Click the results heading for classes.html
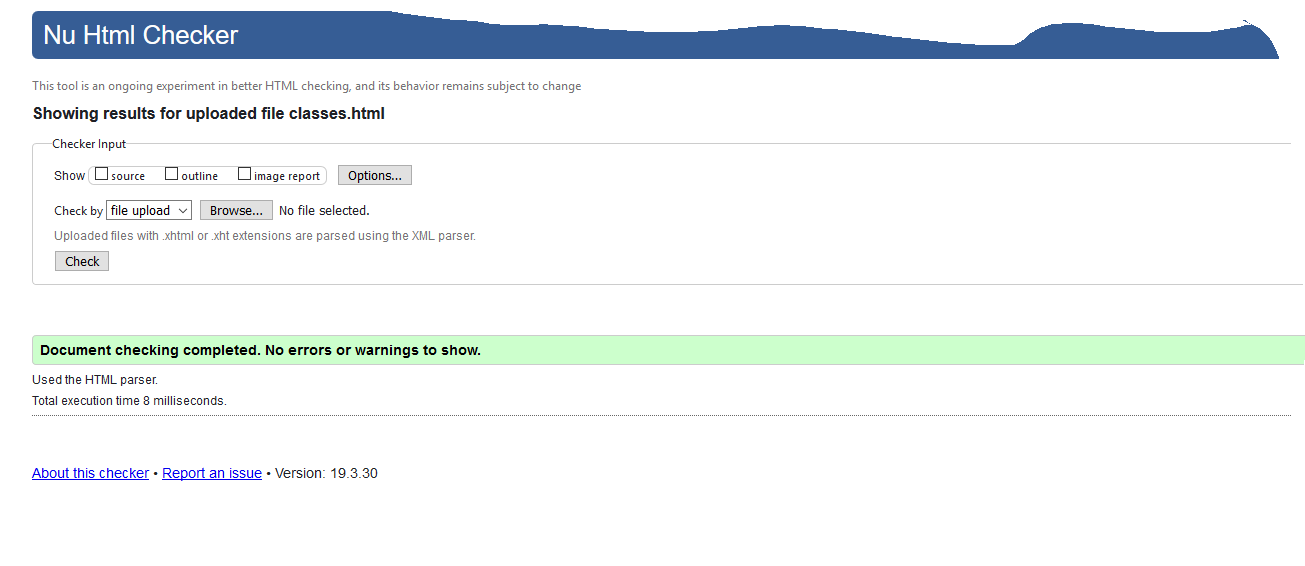The image size is (1305, 566). click(209, 113)
